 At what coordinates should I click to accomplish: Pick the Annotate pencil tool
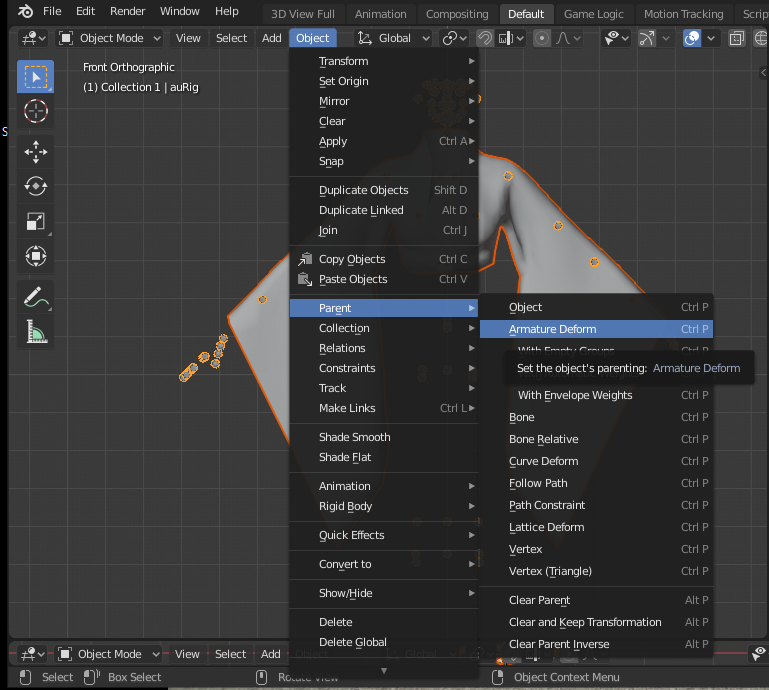pyautogui.click(x=35, y=297)
